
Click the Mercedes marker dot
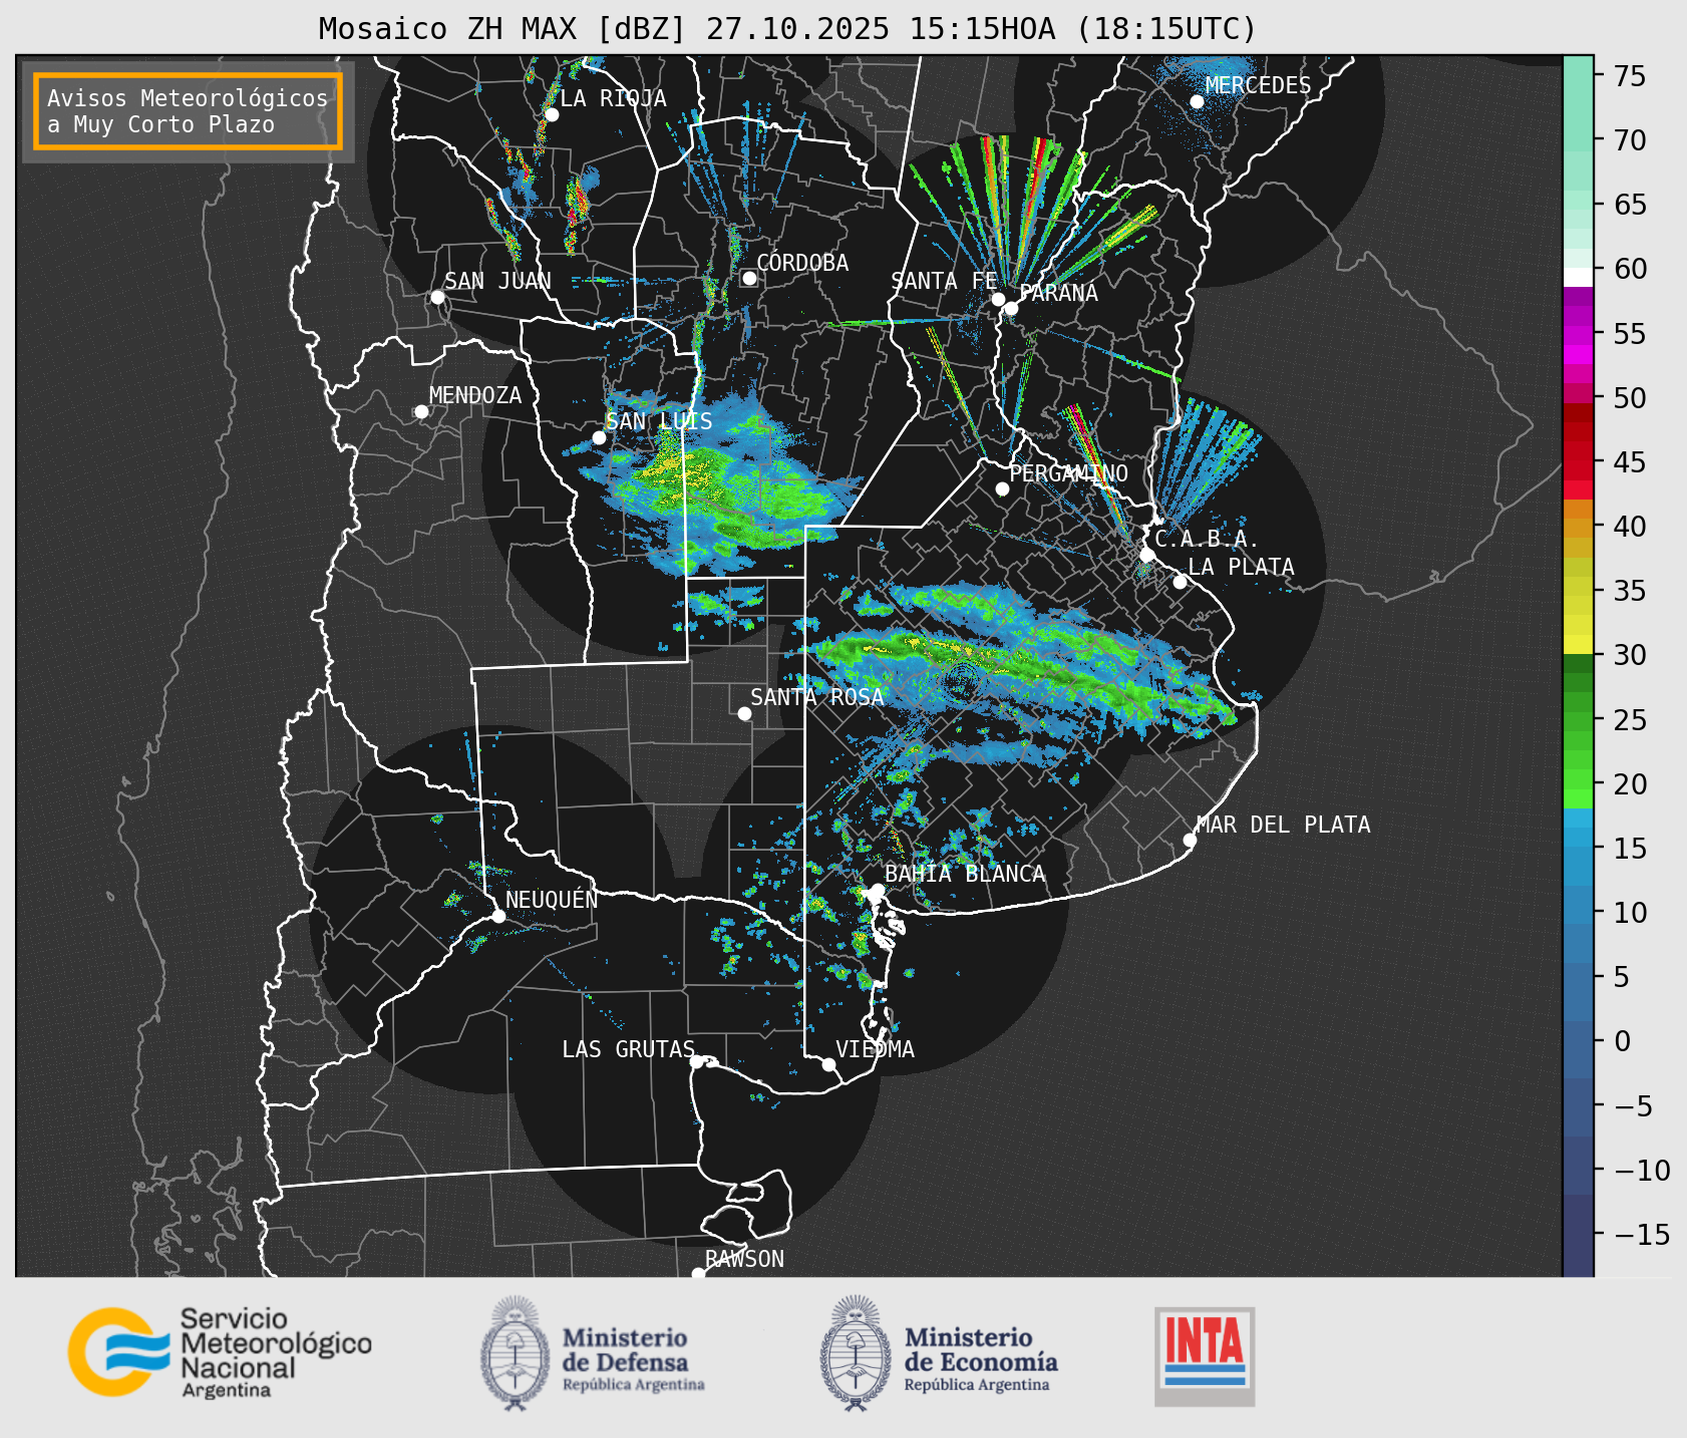[x=1196, y=102]
